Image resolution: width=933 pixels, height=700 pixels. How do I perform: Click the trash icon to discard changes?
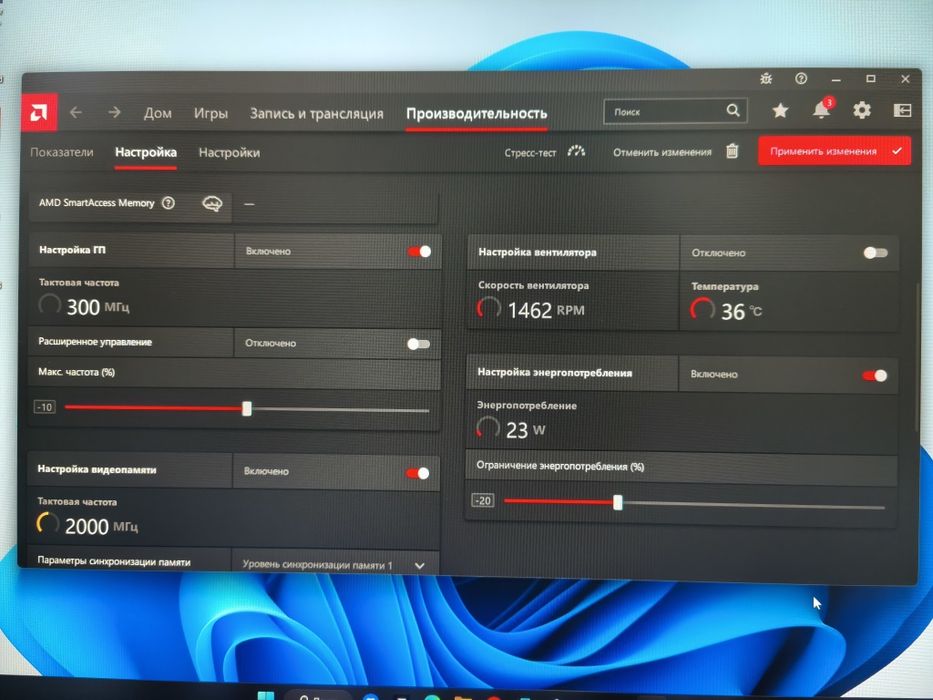point(732,151)
